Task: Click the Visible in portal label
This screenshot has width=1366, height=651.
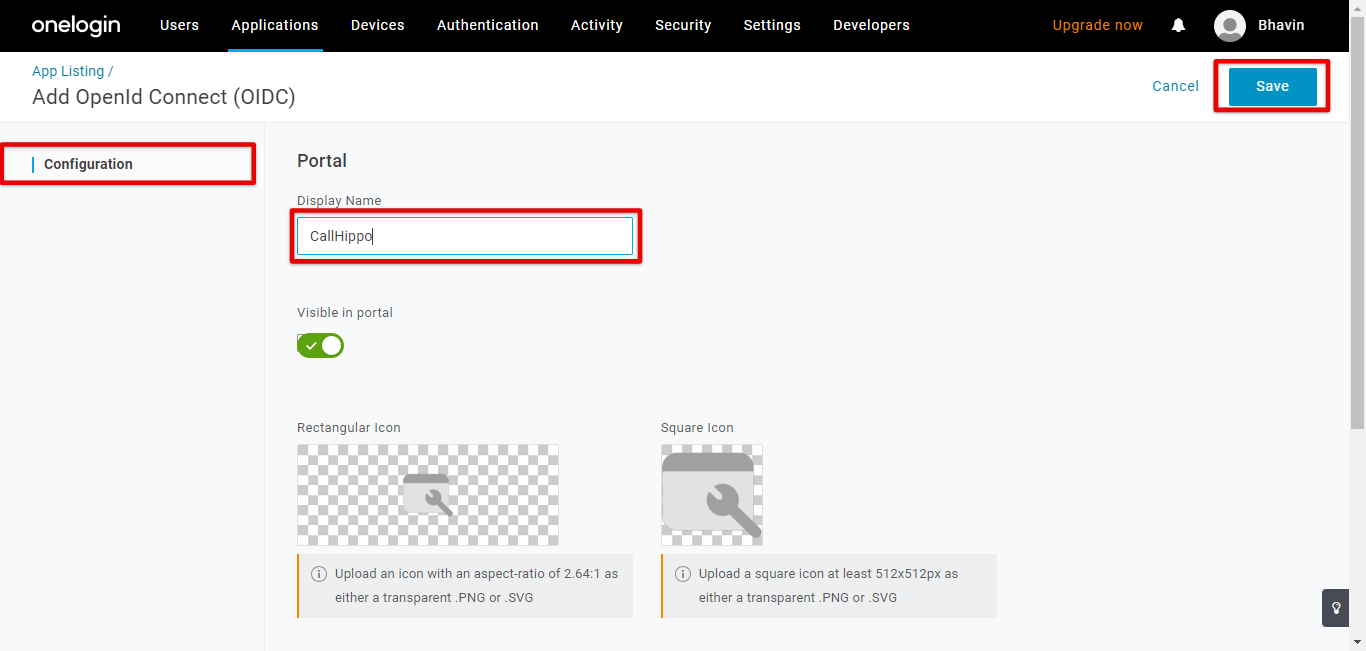Action: (x=345, y=313)
